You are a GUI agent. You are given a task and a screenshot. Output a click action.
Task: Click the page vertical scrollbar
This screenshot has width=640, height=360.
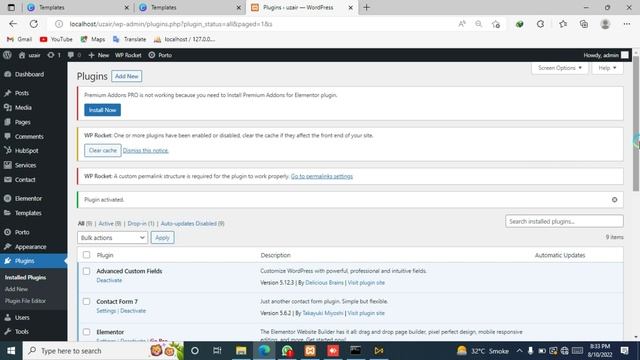click(636, 123)
